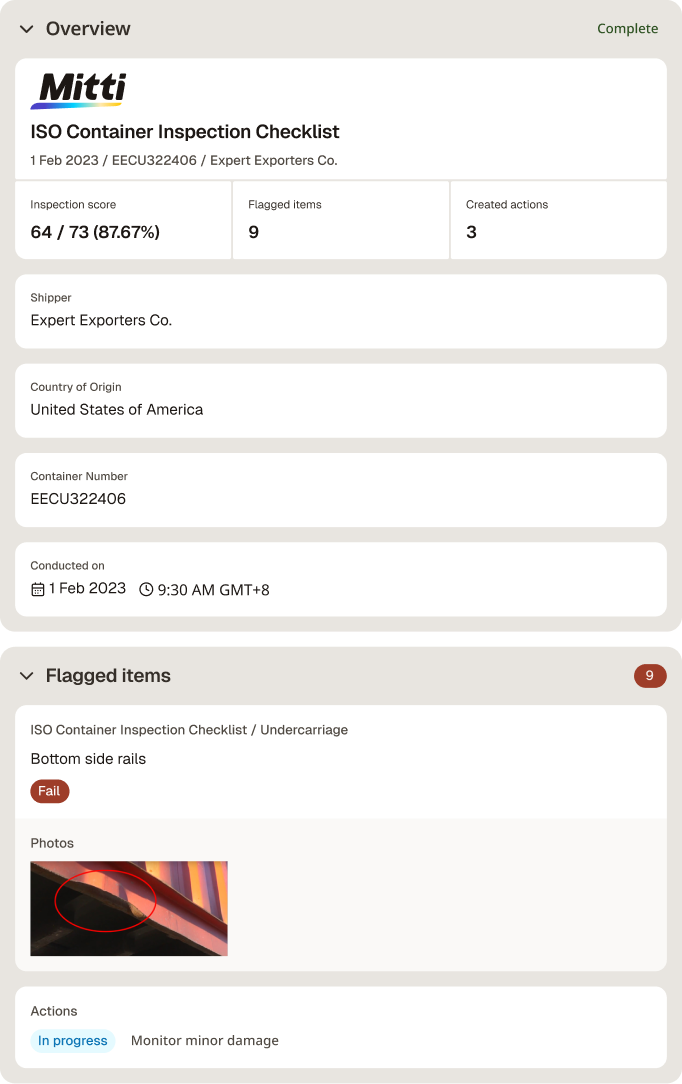Click the Complete status label
682x1084 pixels.
[627, 28]
